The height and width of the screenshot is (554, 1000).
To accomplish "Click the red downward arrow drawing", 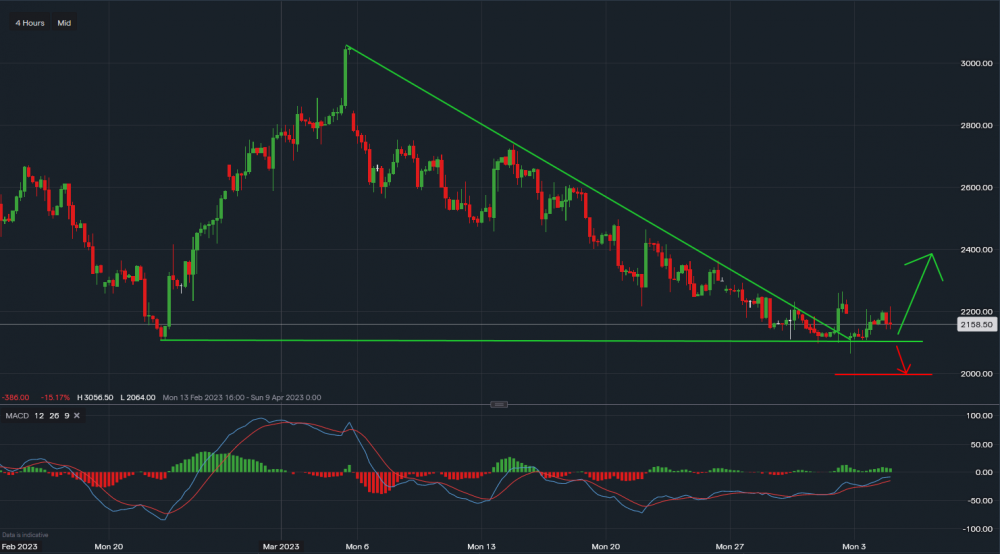I will [x=902, y=360].
